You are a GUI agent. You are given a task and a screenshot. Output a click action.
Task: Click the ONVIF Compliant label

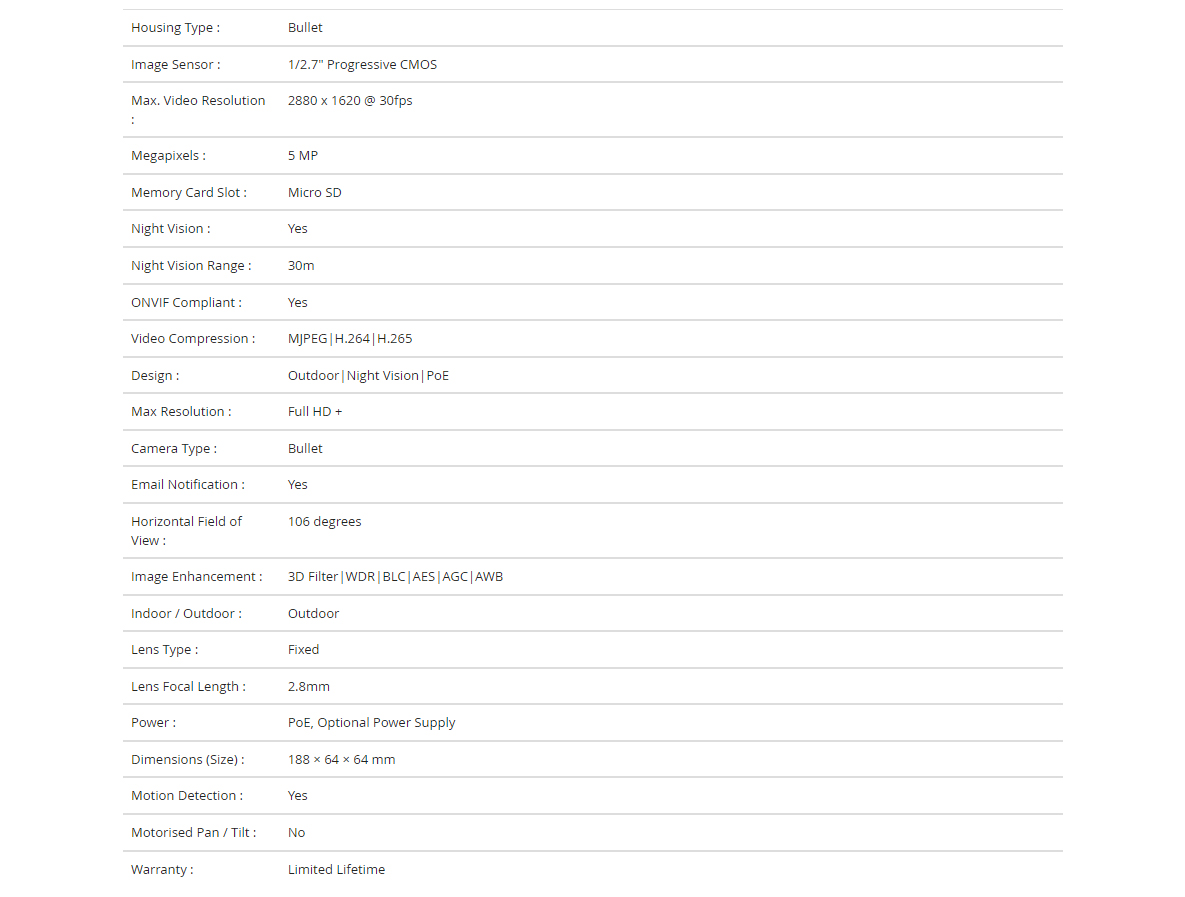click(186, 302)
